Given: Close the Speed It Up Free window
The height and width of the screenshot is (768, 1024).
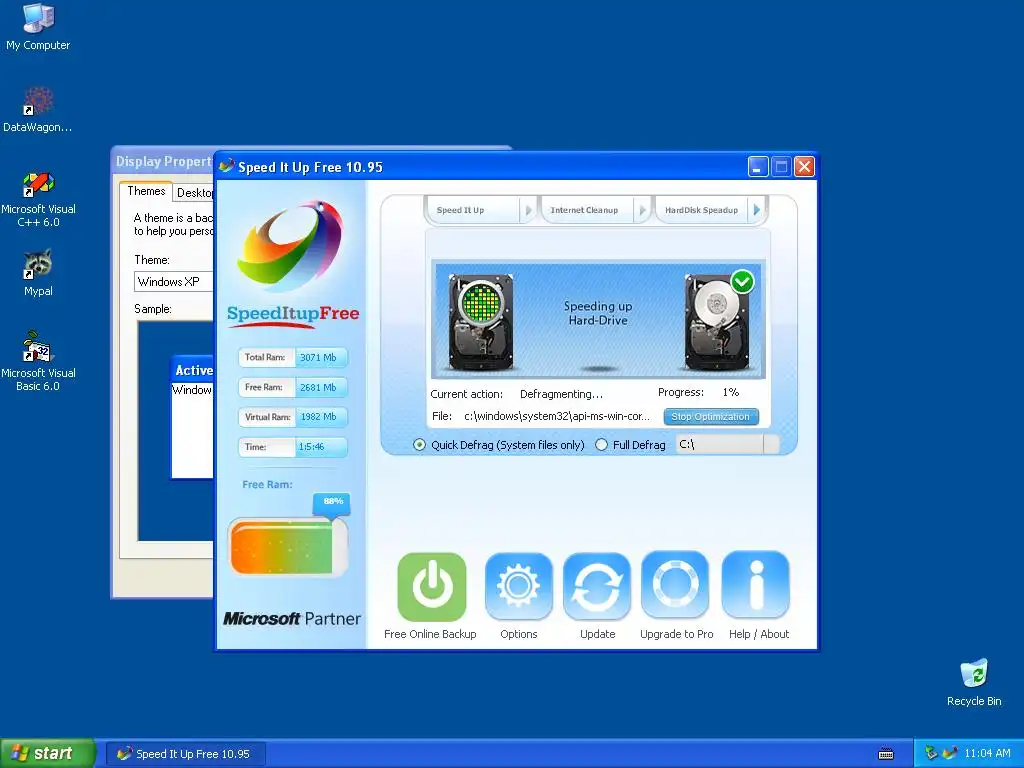Looking at the screenshot, I should pos(805,167).
